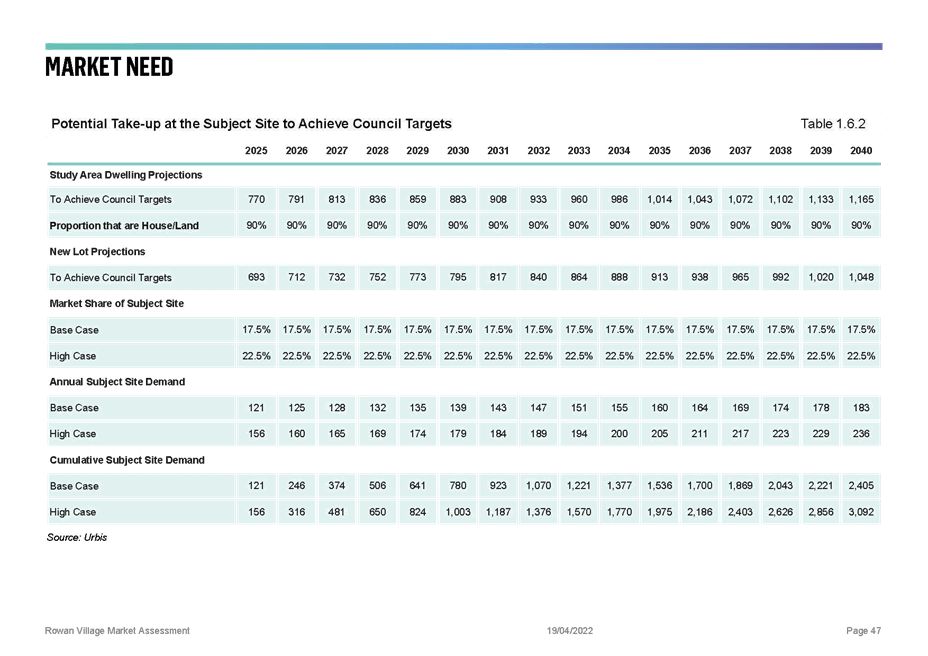Click the 2040 column header
Screen dimensions: 928x656
[861, 150]
